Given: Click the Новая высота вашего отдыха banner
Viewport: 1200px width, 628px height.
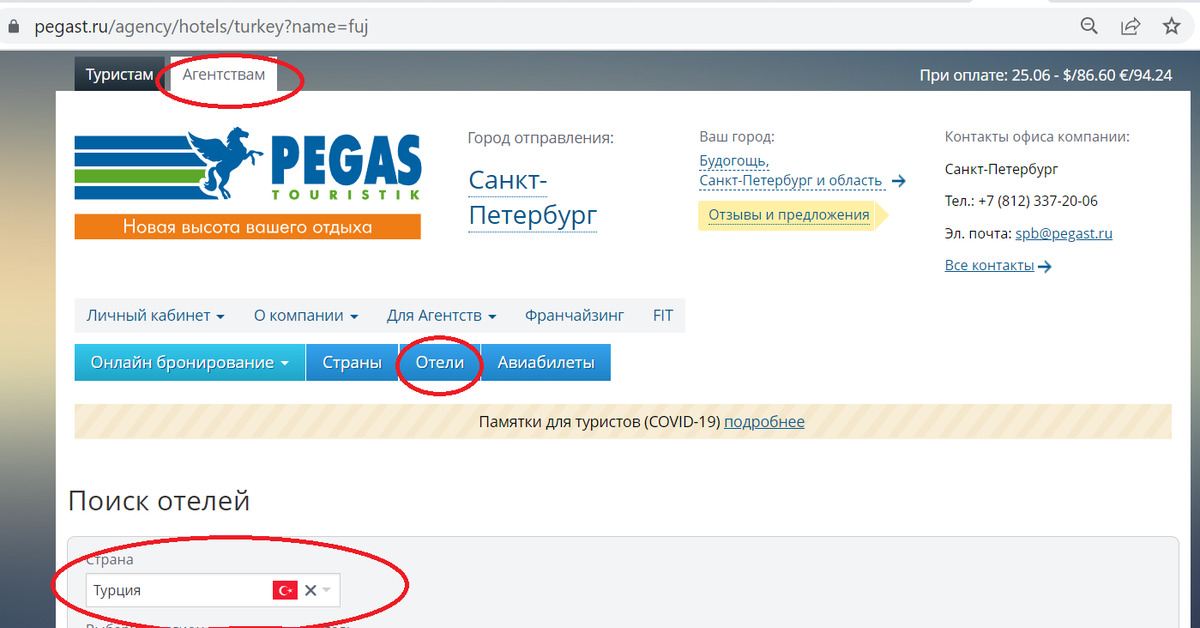Looking at the screenshot, I should (x=247, y=227).
